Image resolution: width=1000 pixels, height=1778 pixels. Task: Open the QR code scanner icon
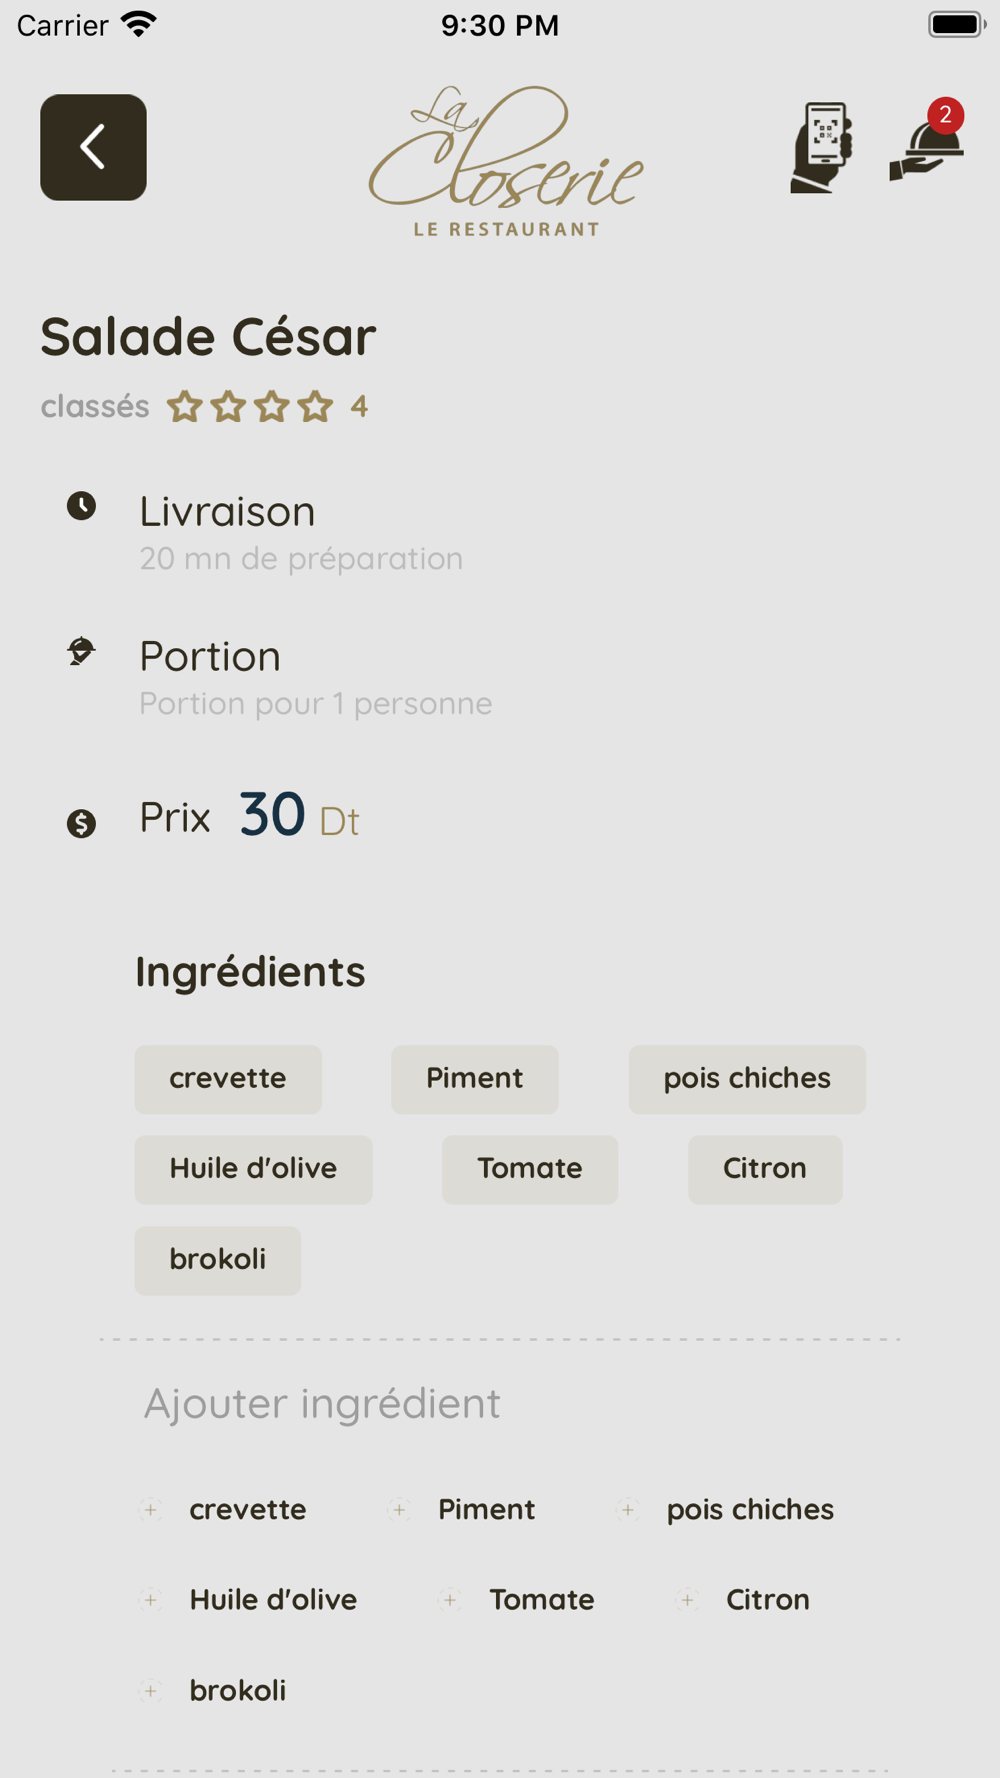pos(822,147)
